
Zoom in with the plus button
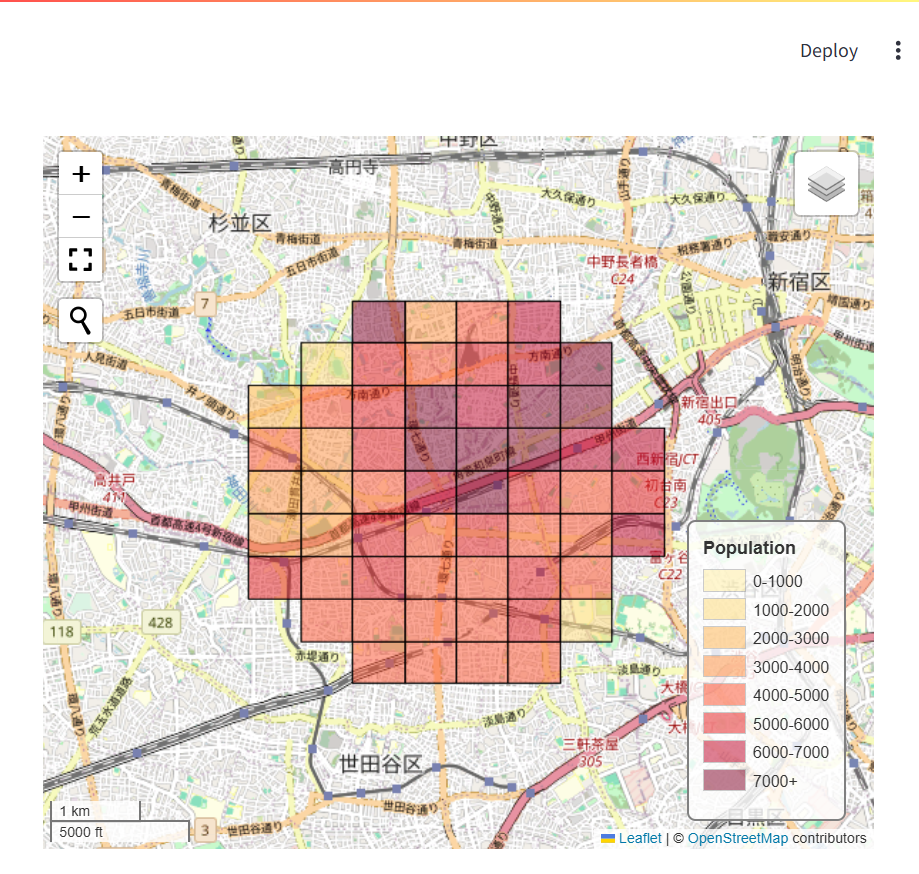pyautogui.click(x=81, y=174)
